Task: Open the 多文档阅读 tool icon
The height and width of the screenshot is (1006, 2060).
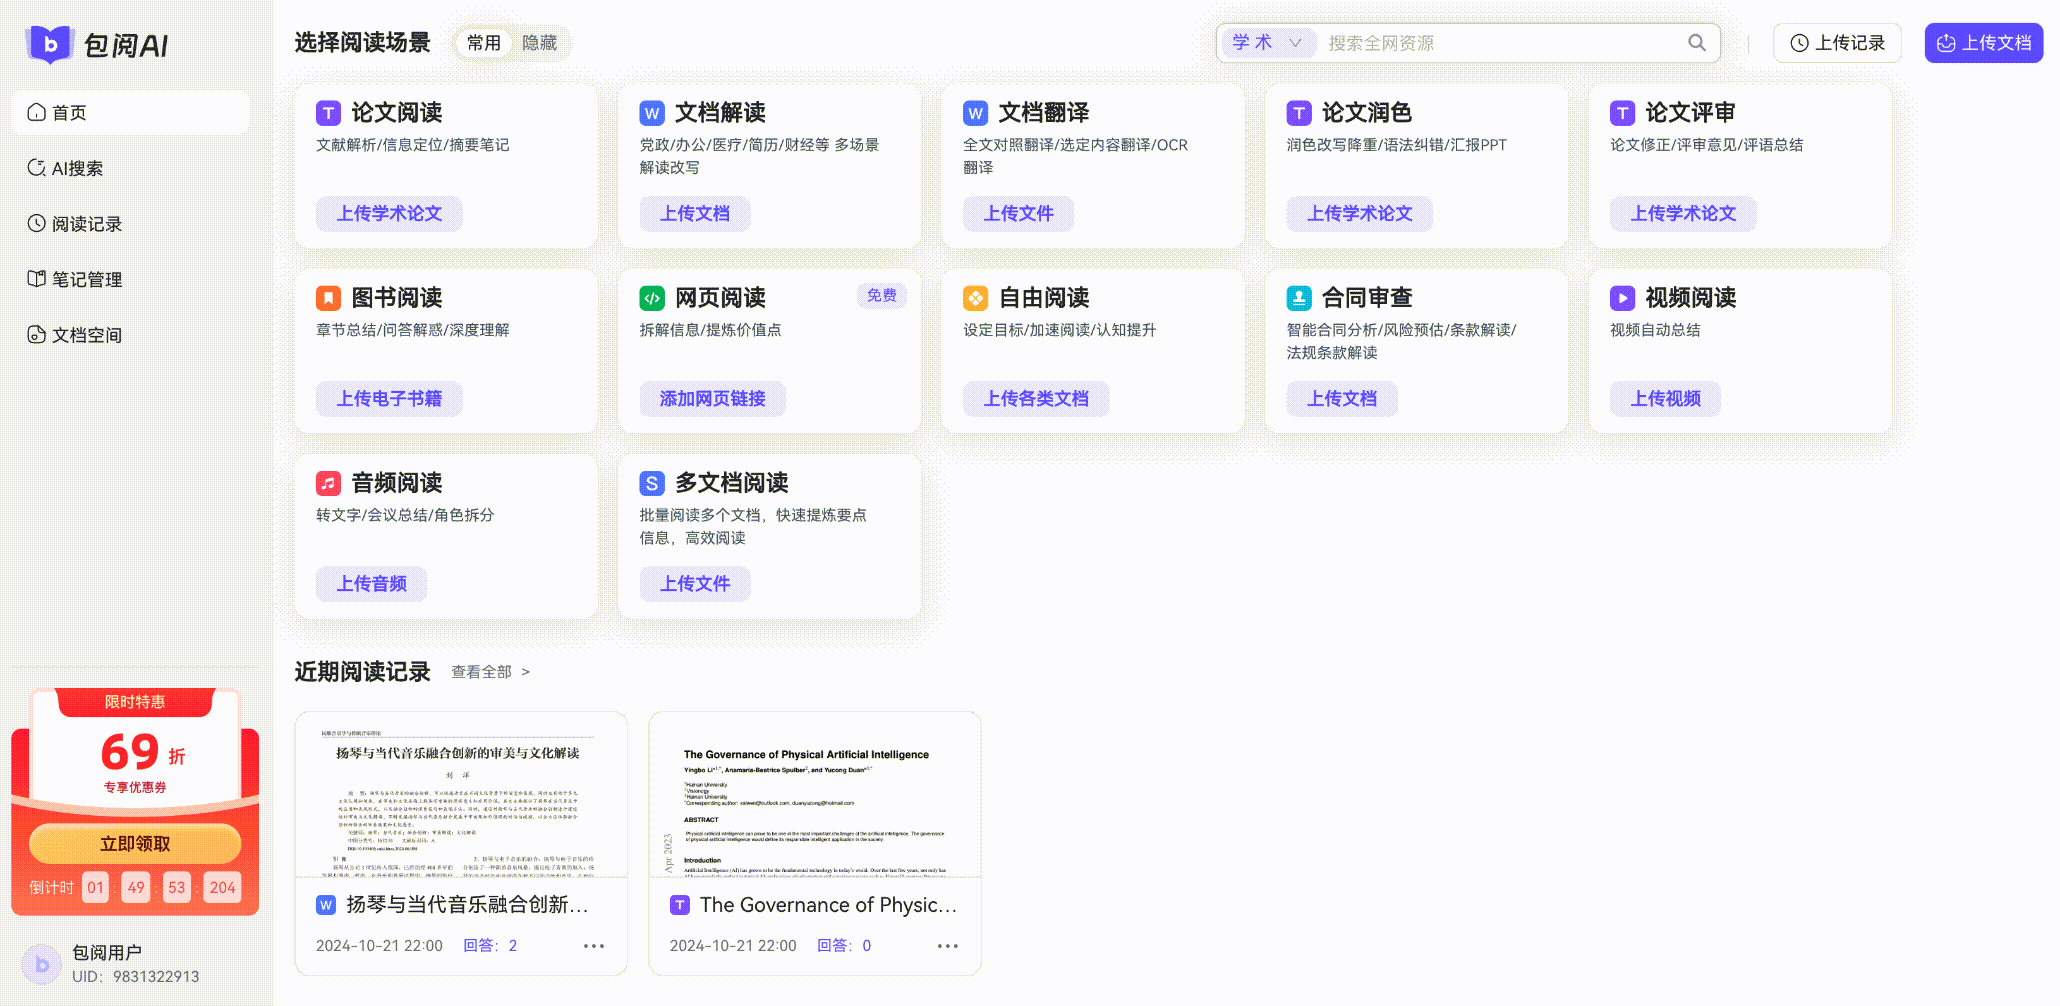Action: 652,483
